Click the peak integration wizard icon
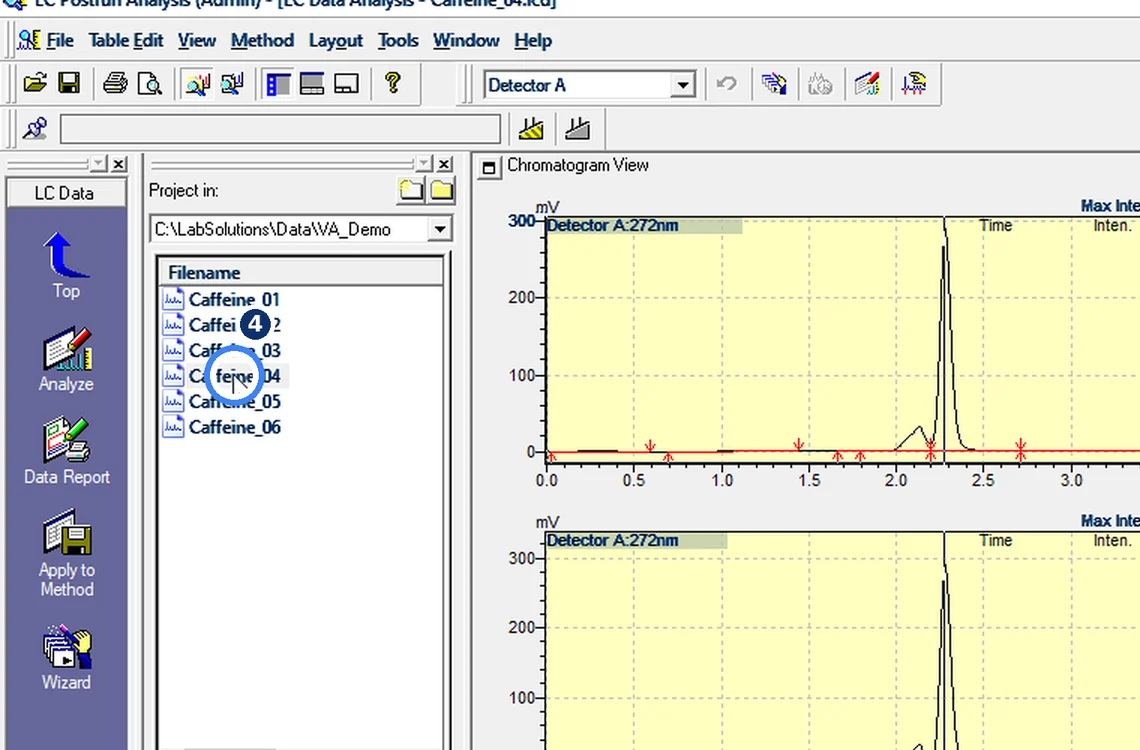The height and width of the screenshot is (750, 1140). 914,84
